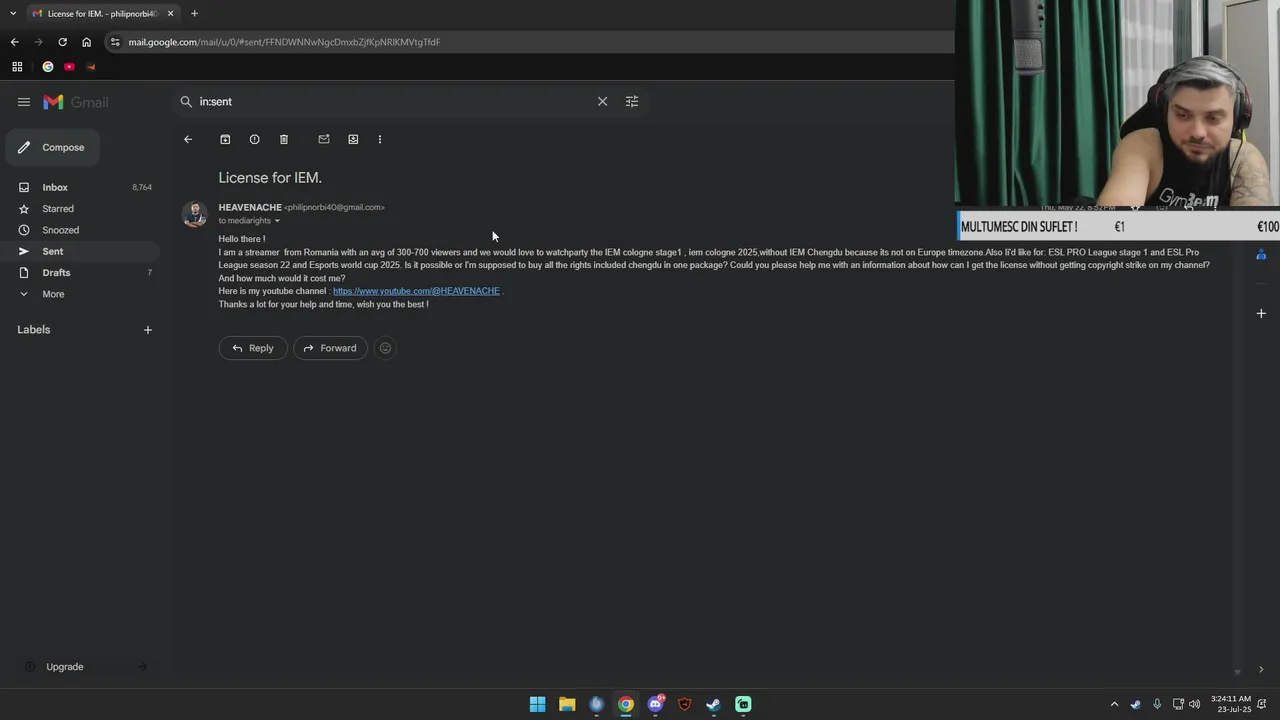This screenshot has width=1280, height=720.
Task: Click the search mail input field
Action: coord(395,101)
